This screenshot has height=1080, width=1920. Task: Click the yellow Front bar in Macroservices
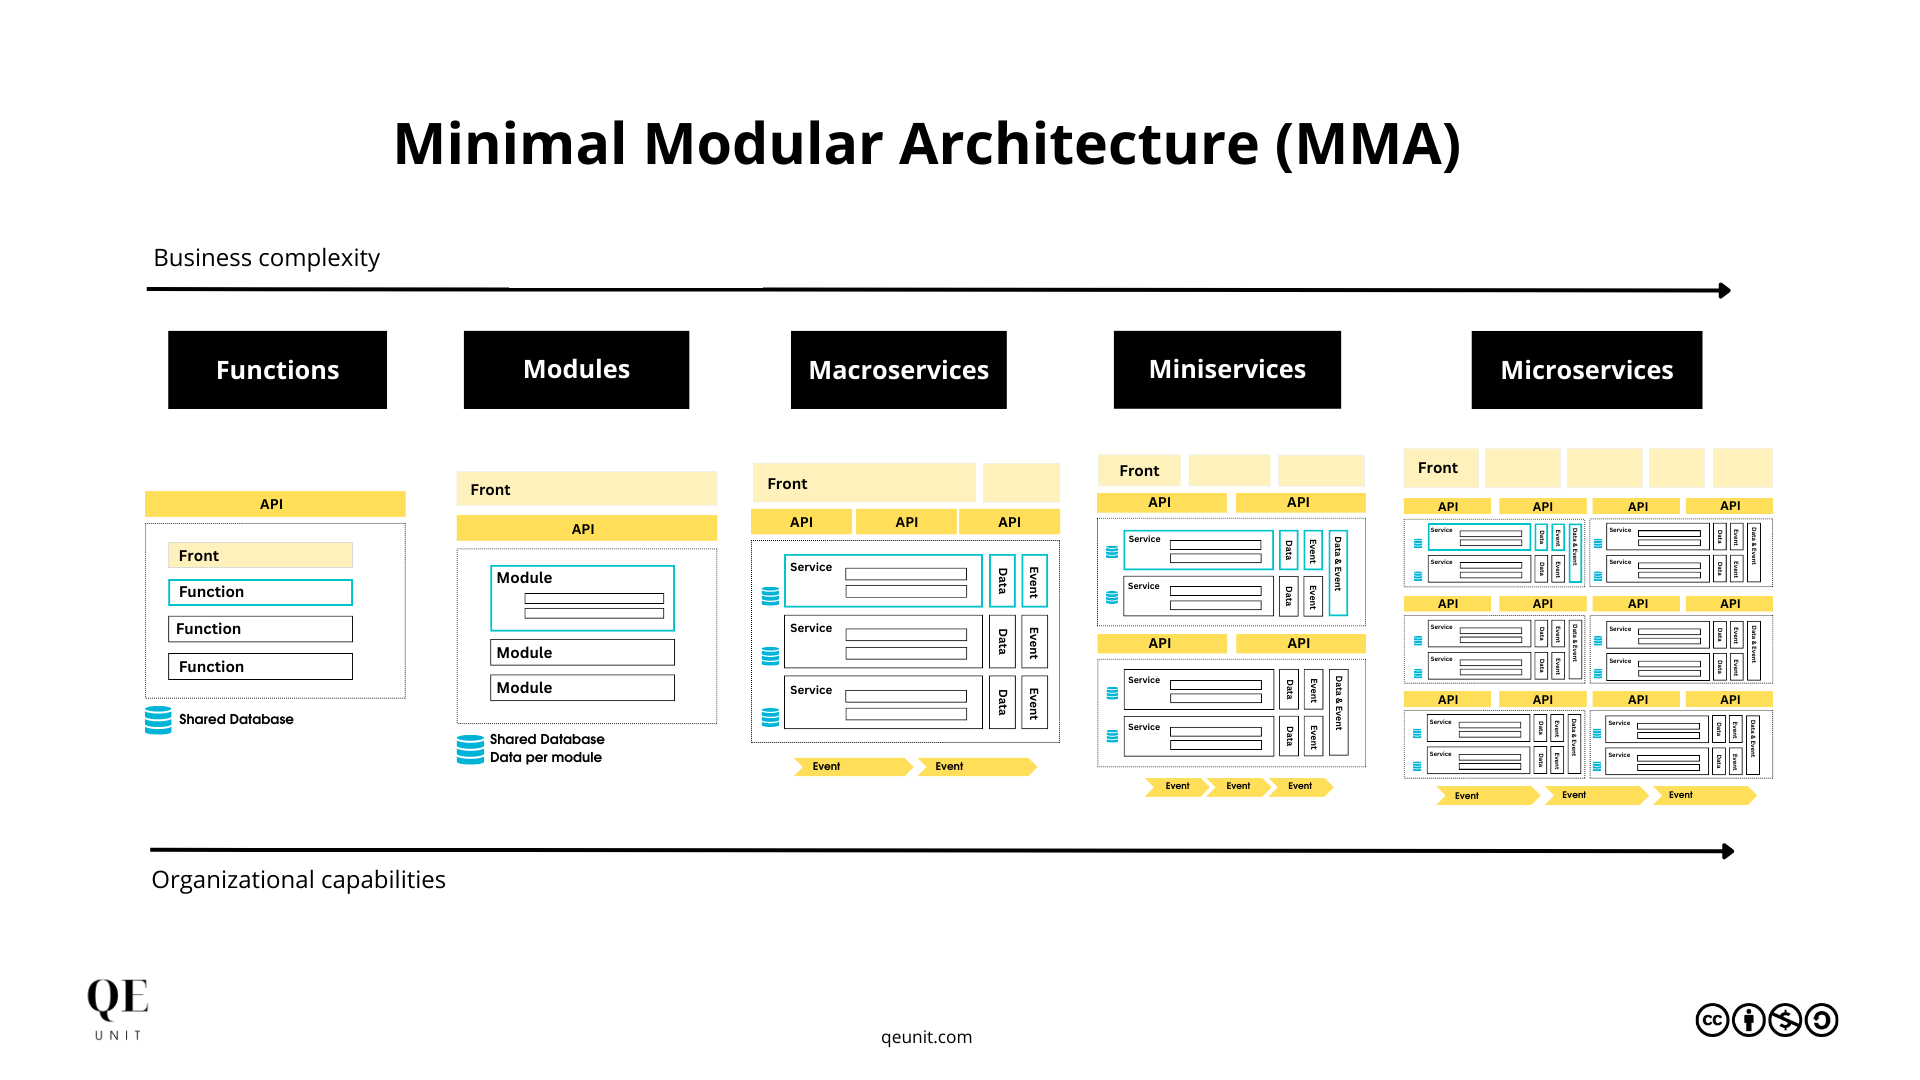click(x=864, y=483)
